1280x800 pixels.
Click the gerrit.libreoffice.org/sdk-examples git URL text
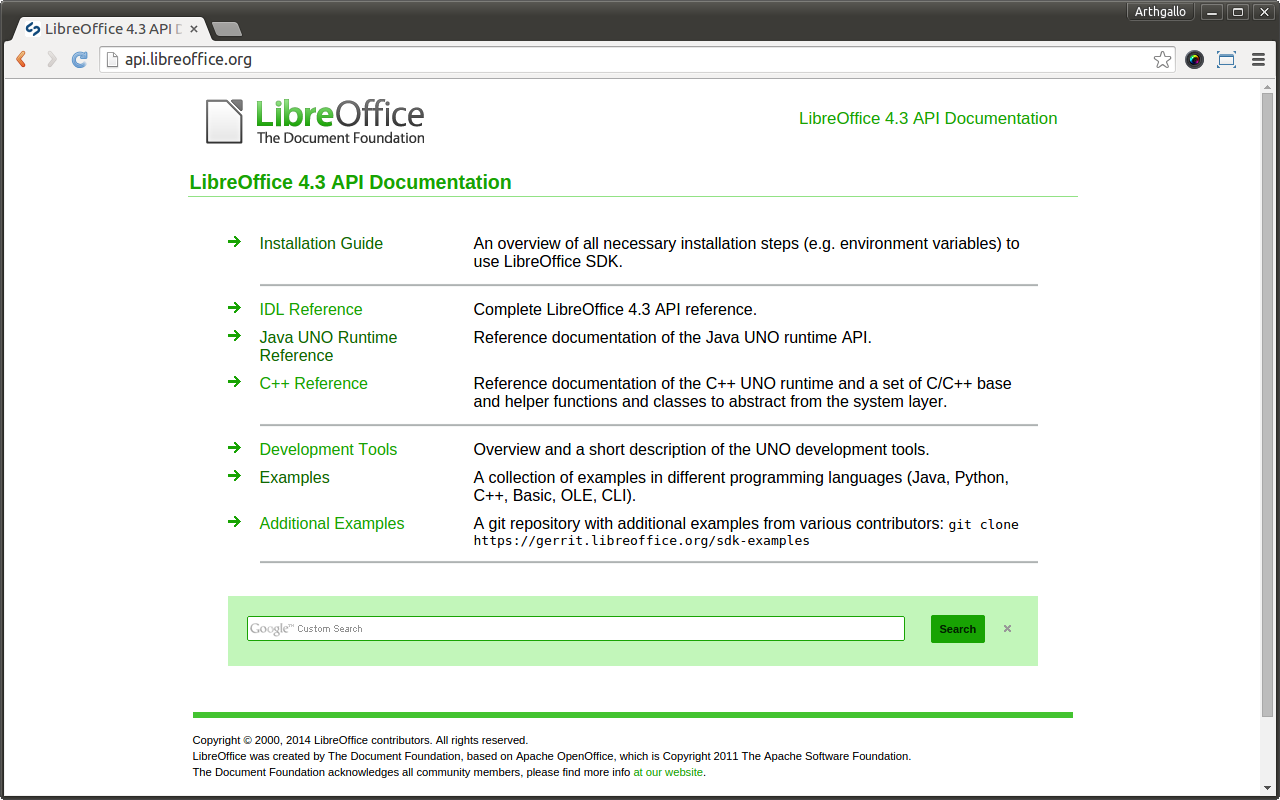point(641,541)
